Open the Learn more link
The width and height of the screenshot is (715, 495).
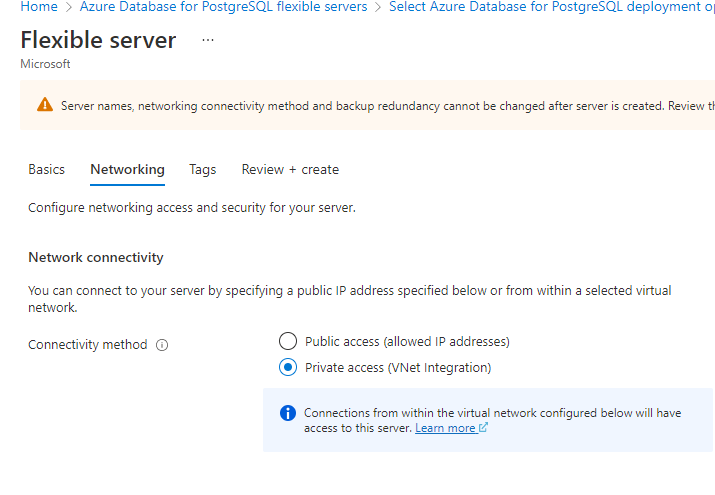(x=446, y=428)
